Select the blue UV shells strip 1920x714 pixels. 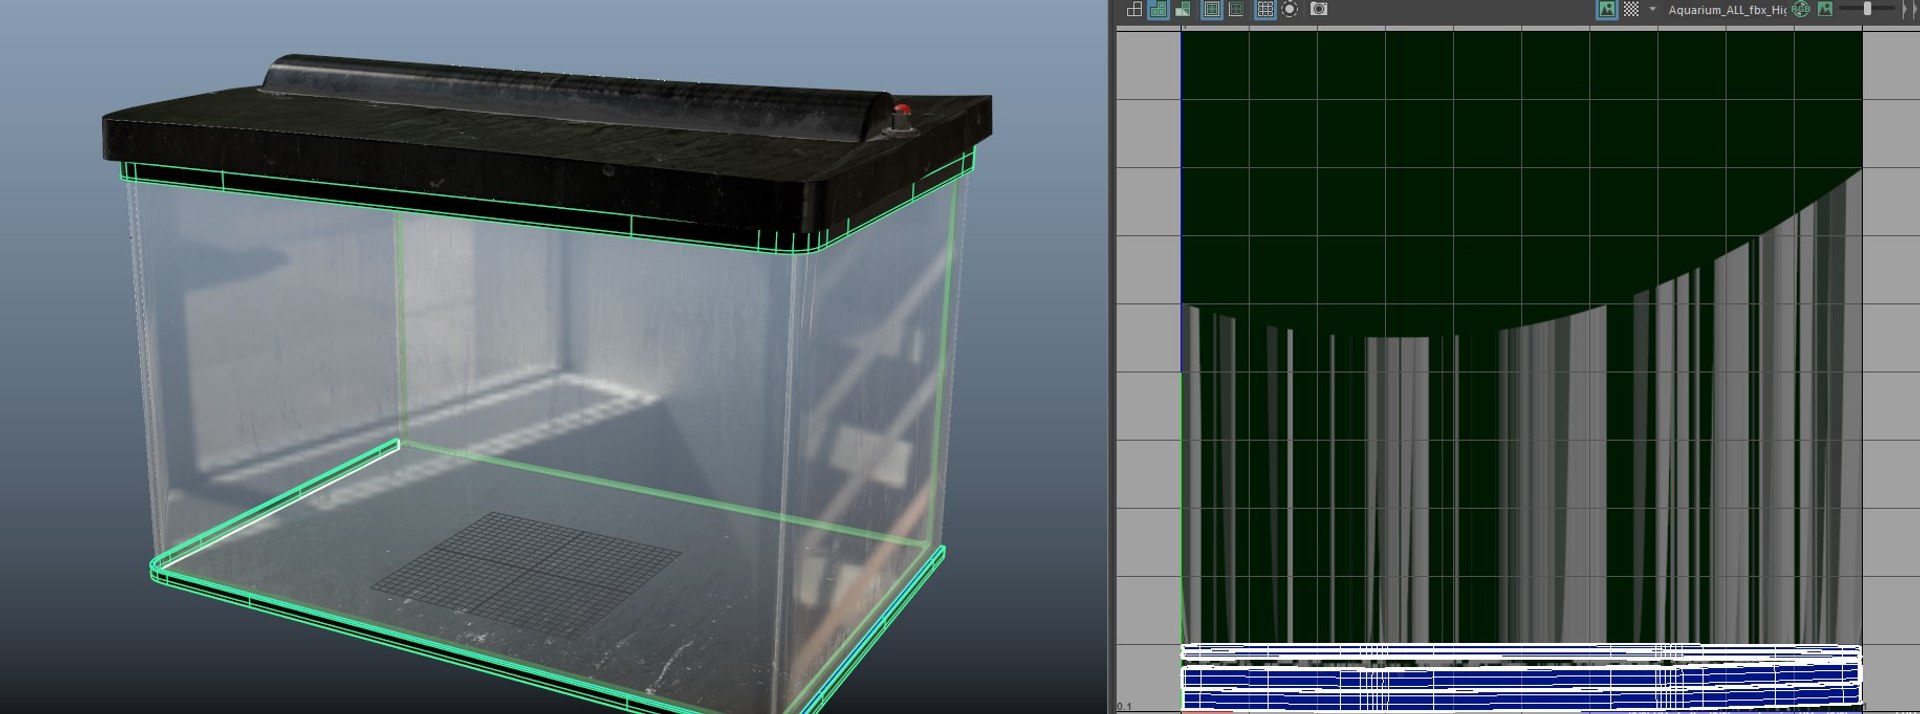[1521, 677]
